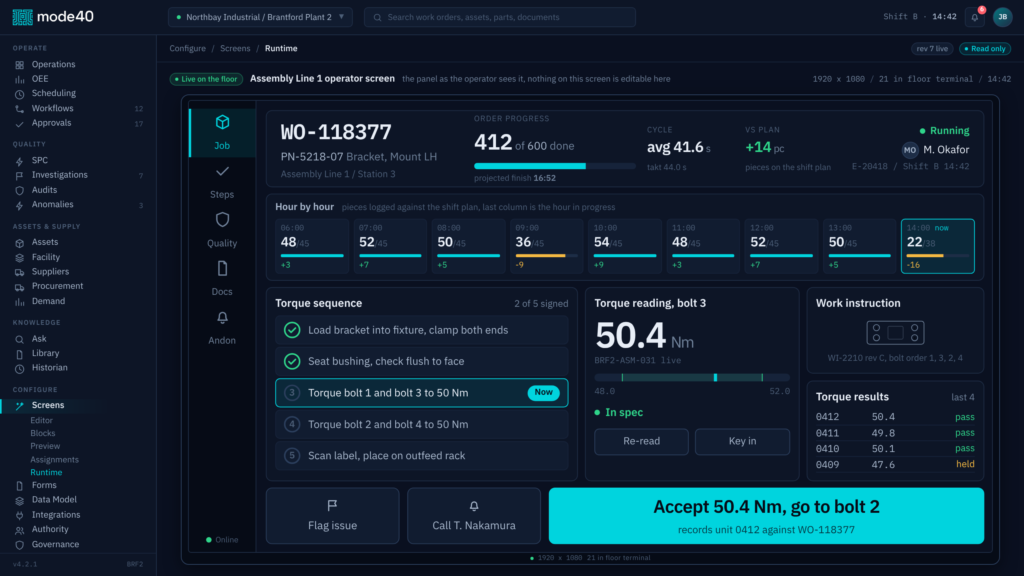Click the Facility layers icon
The height and width of the screenshot is (576, 1024).
click(20, 257)
